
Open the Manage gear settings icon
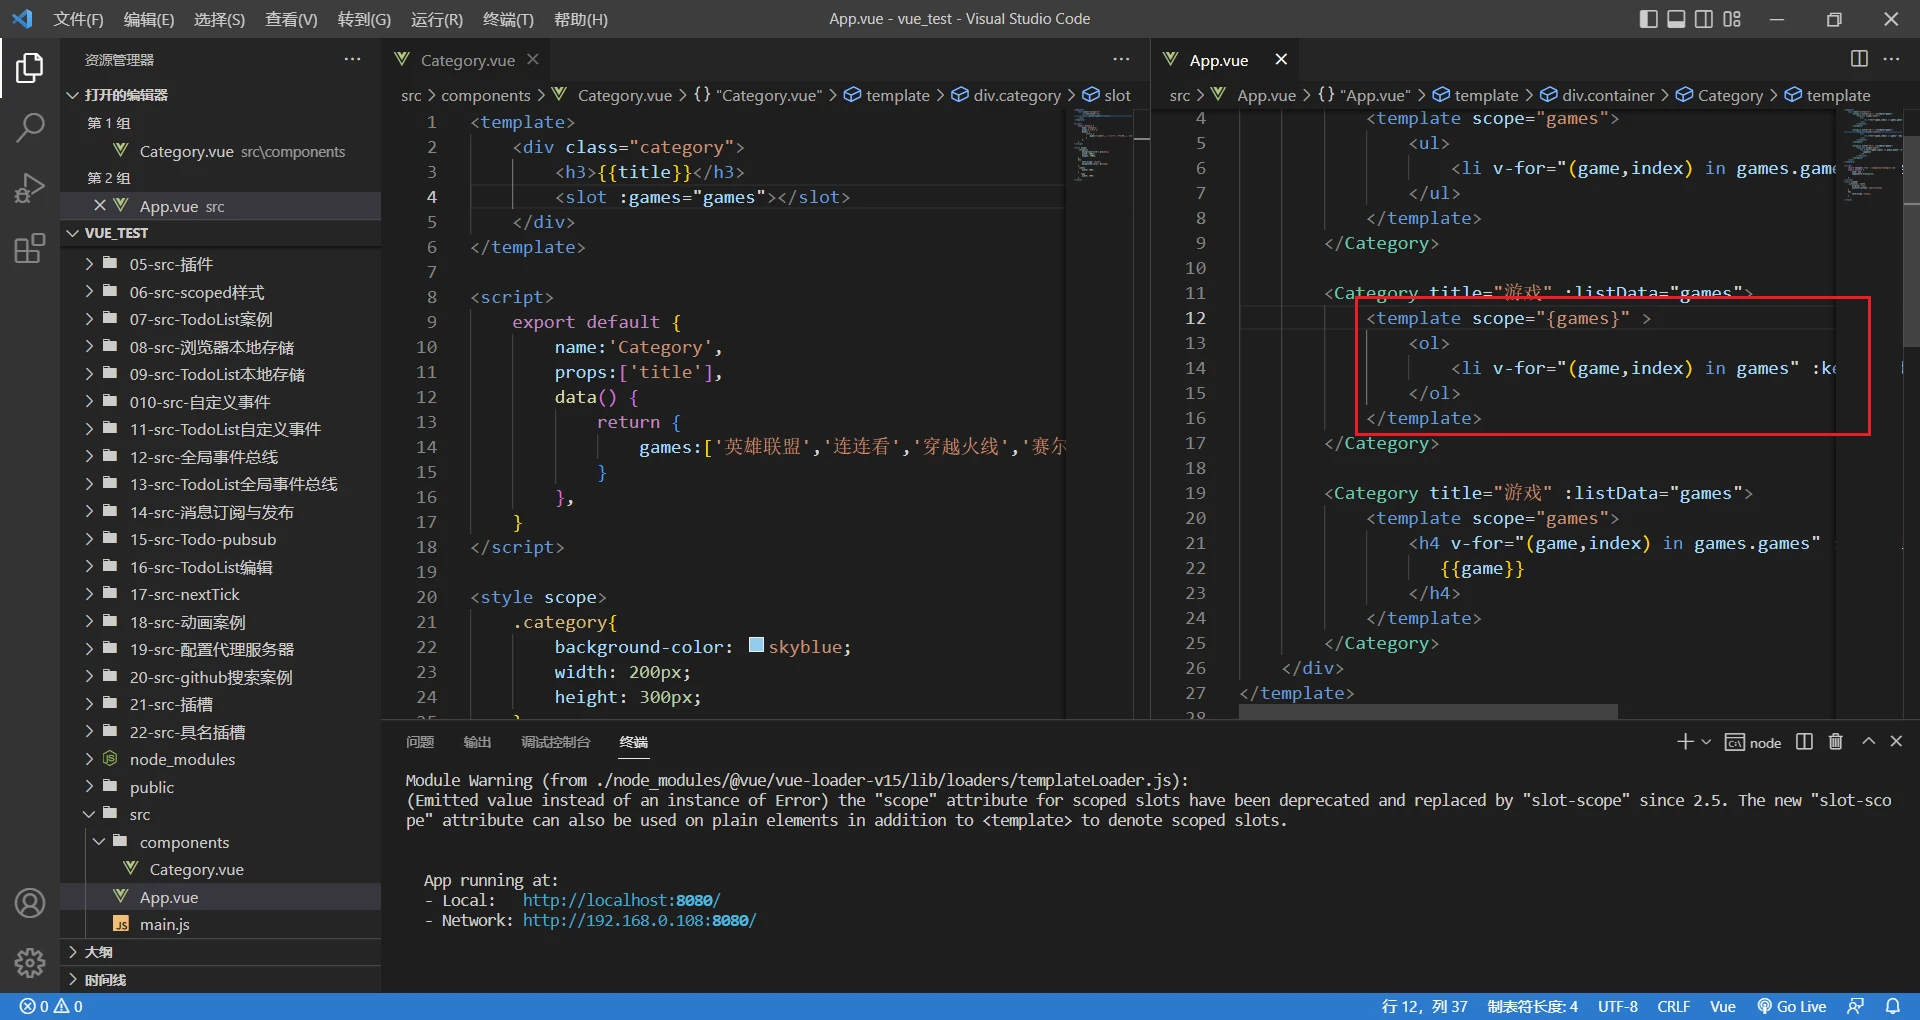pyautogui.click(x=30, y=962)
